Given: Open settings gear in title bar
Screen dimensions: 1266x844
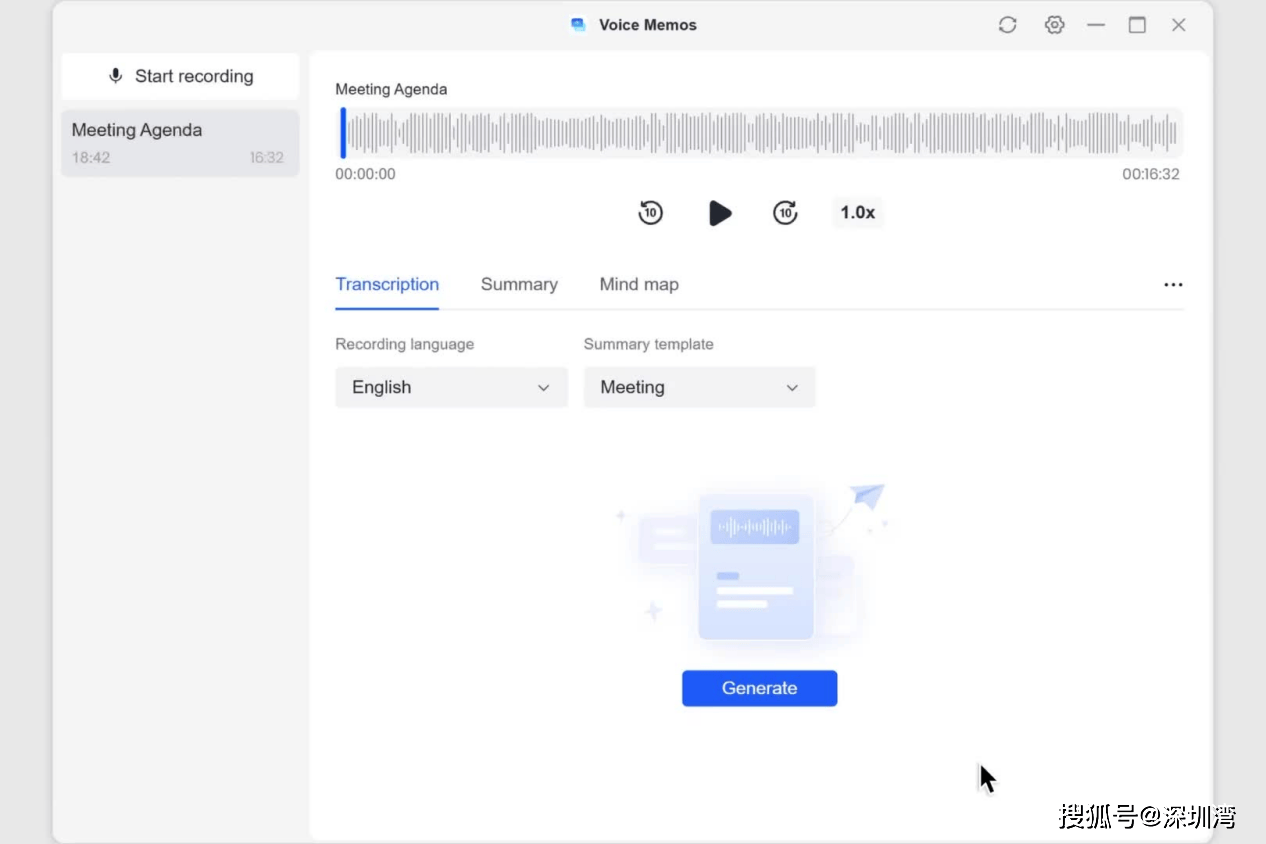Looking at the screenshot, I should (x=1054, y=25).
